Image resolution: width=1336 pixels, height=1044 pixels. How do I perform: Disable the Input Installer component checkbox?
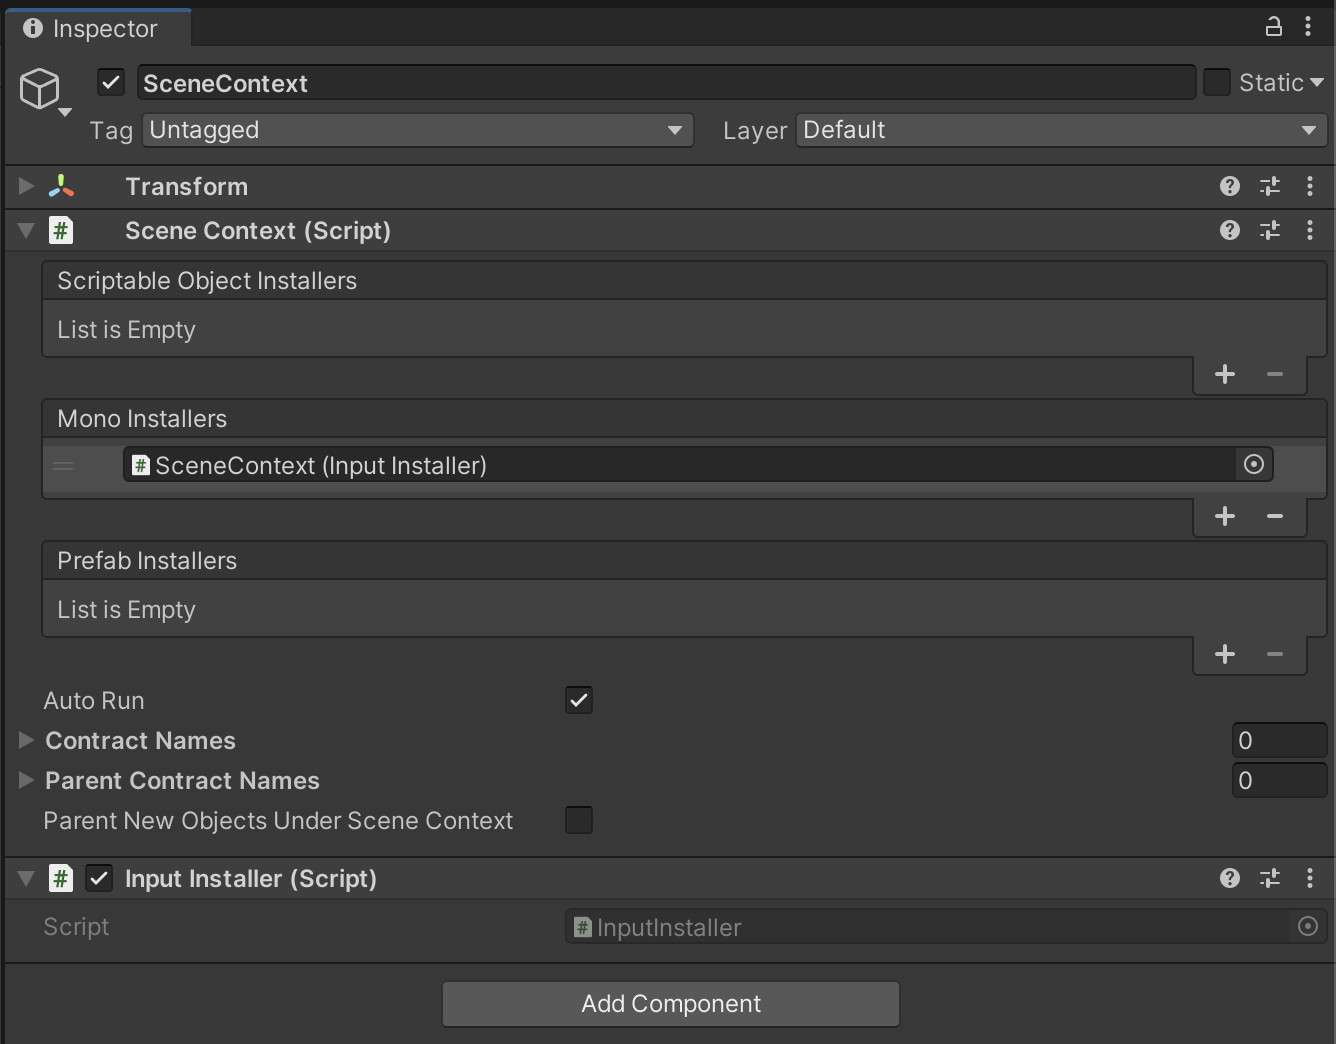[x=99, y=878]
